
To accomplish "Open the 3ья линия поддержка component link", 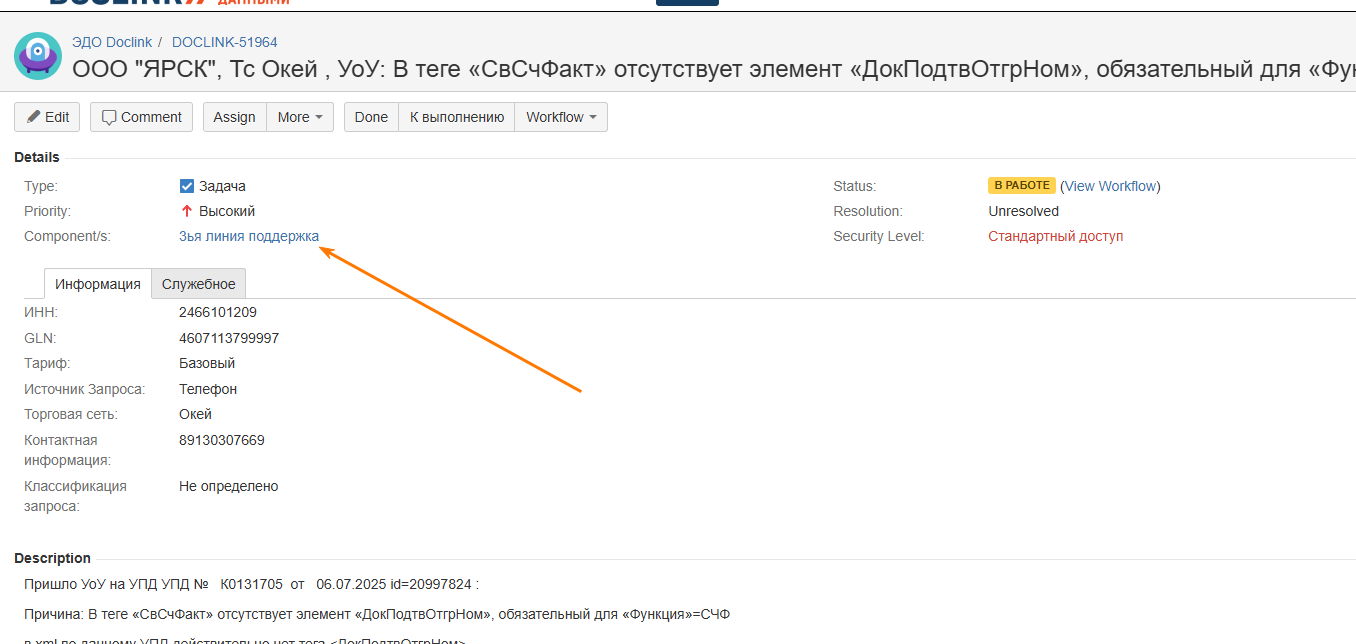I will 249,236.
